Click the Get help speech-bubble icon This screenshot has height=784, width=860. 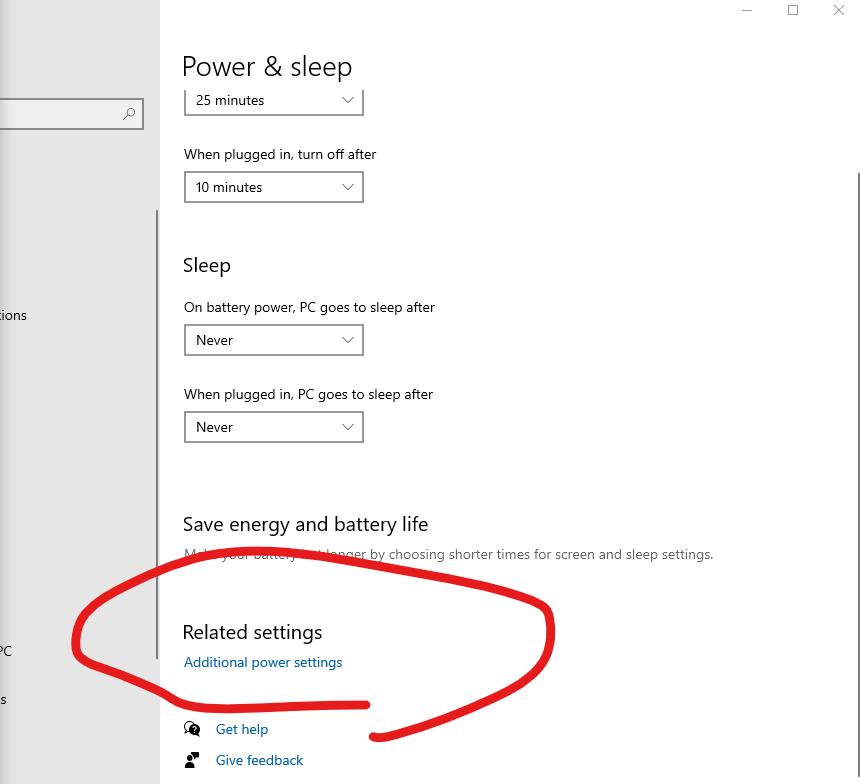[192, 729]
